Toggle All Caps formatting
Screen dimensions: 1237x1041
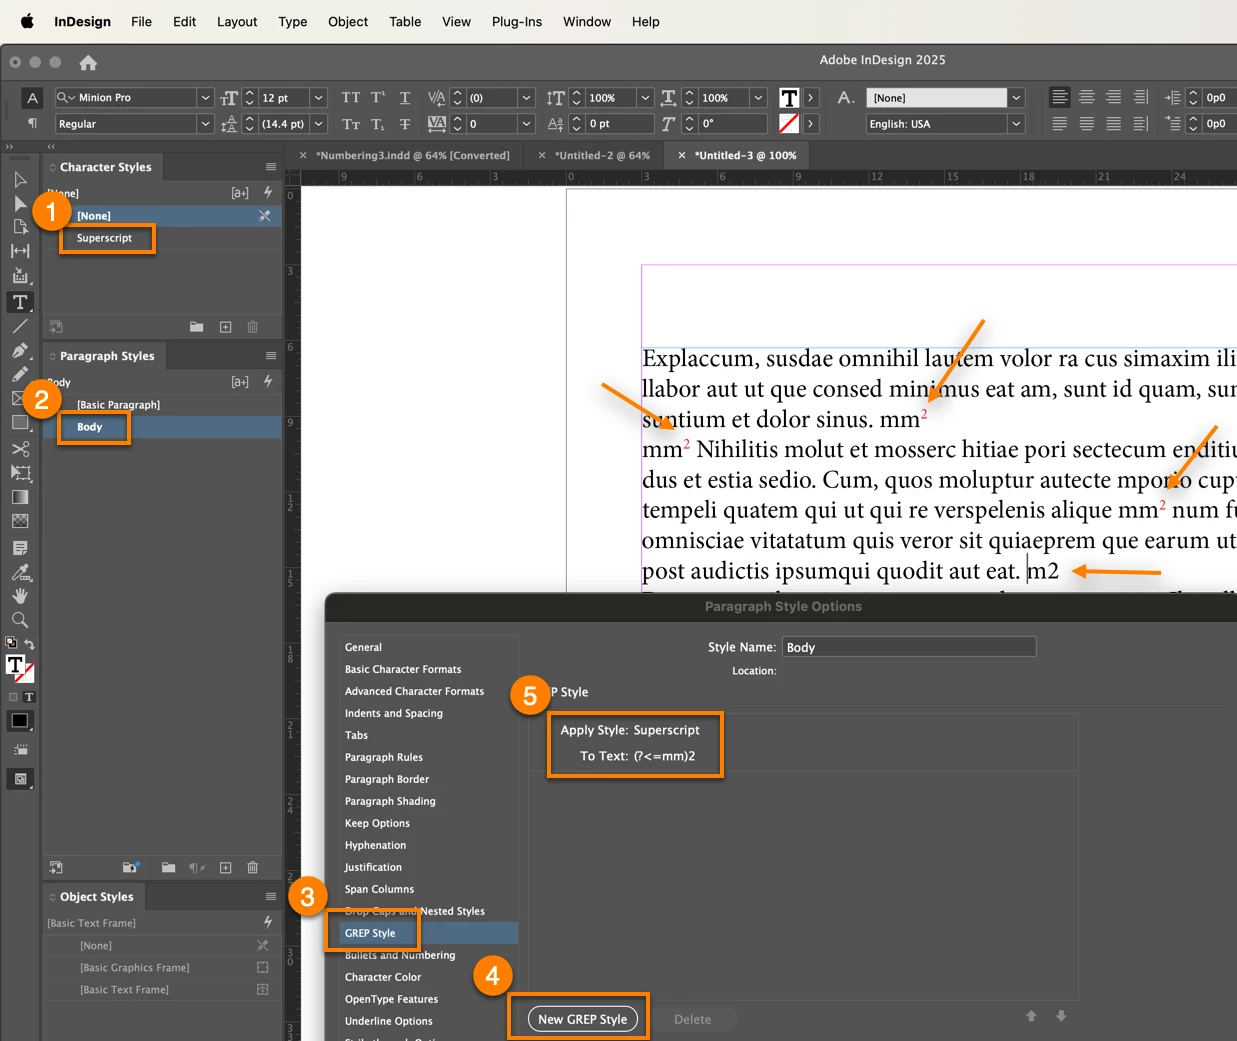351,97
